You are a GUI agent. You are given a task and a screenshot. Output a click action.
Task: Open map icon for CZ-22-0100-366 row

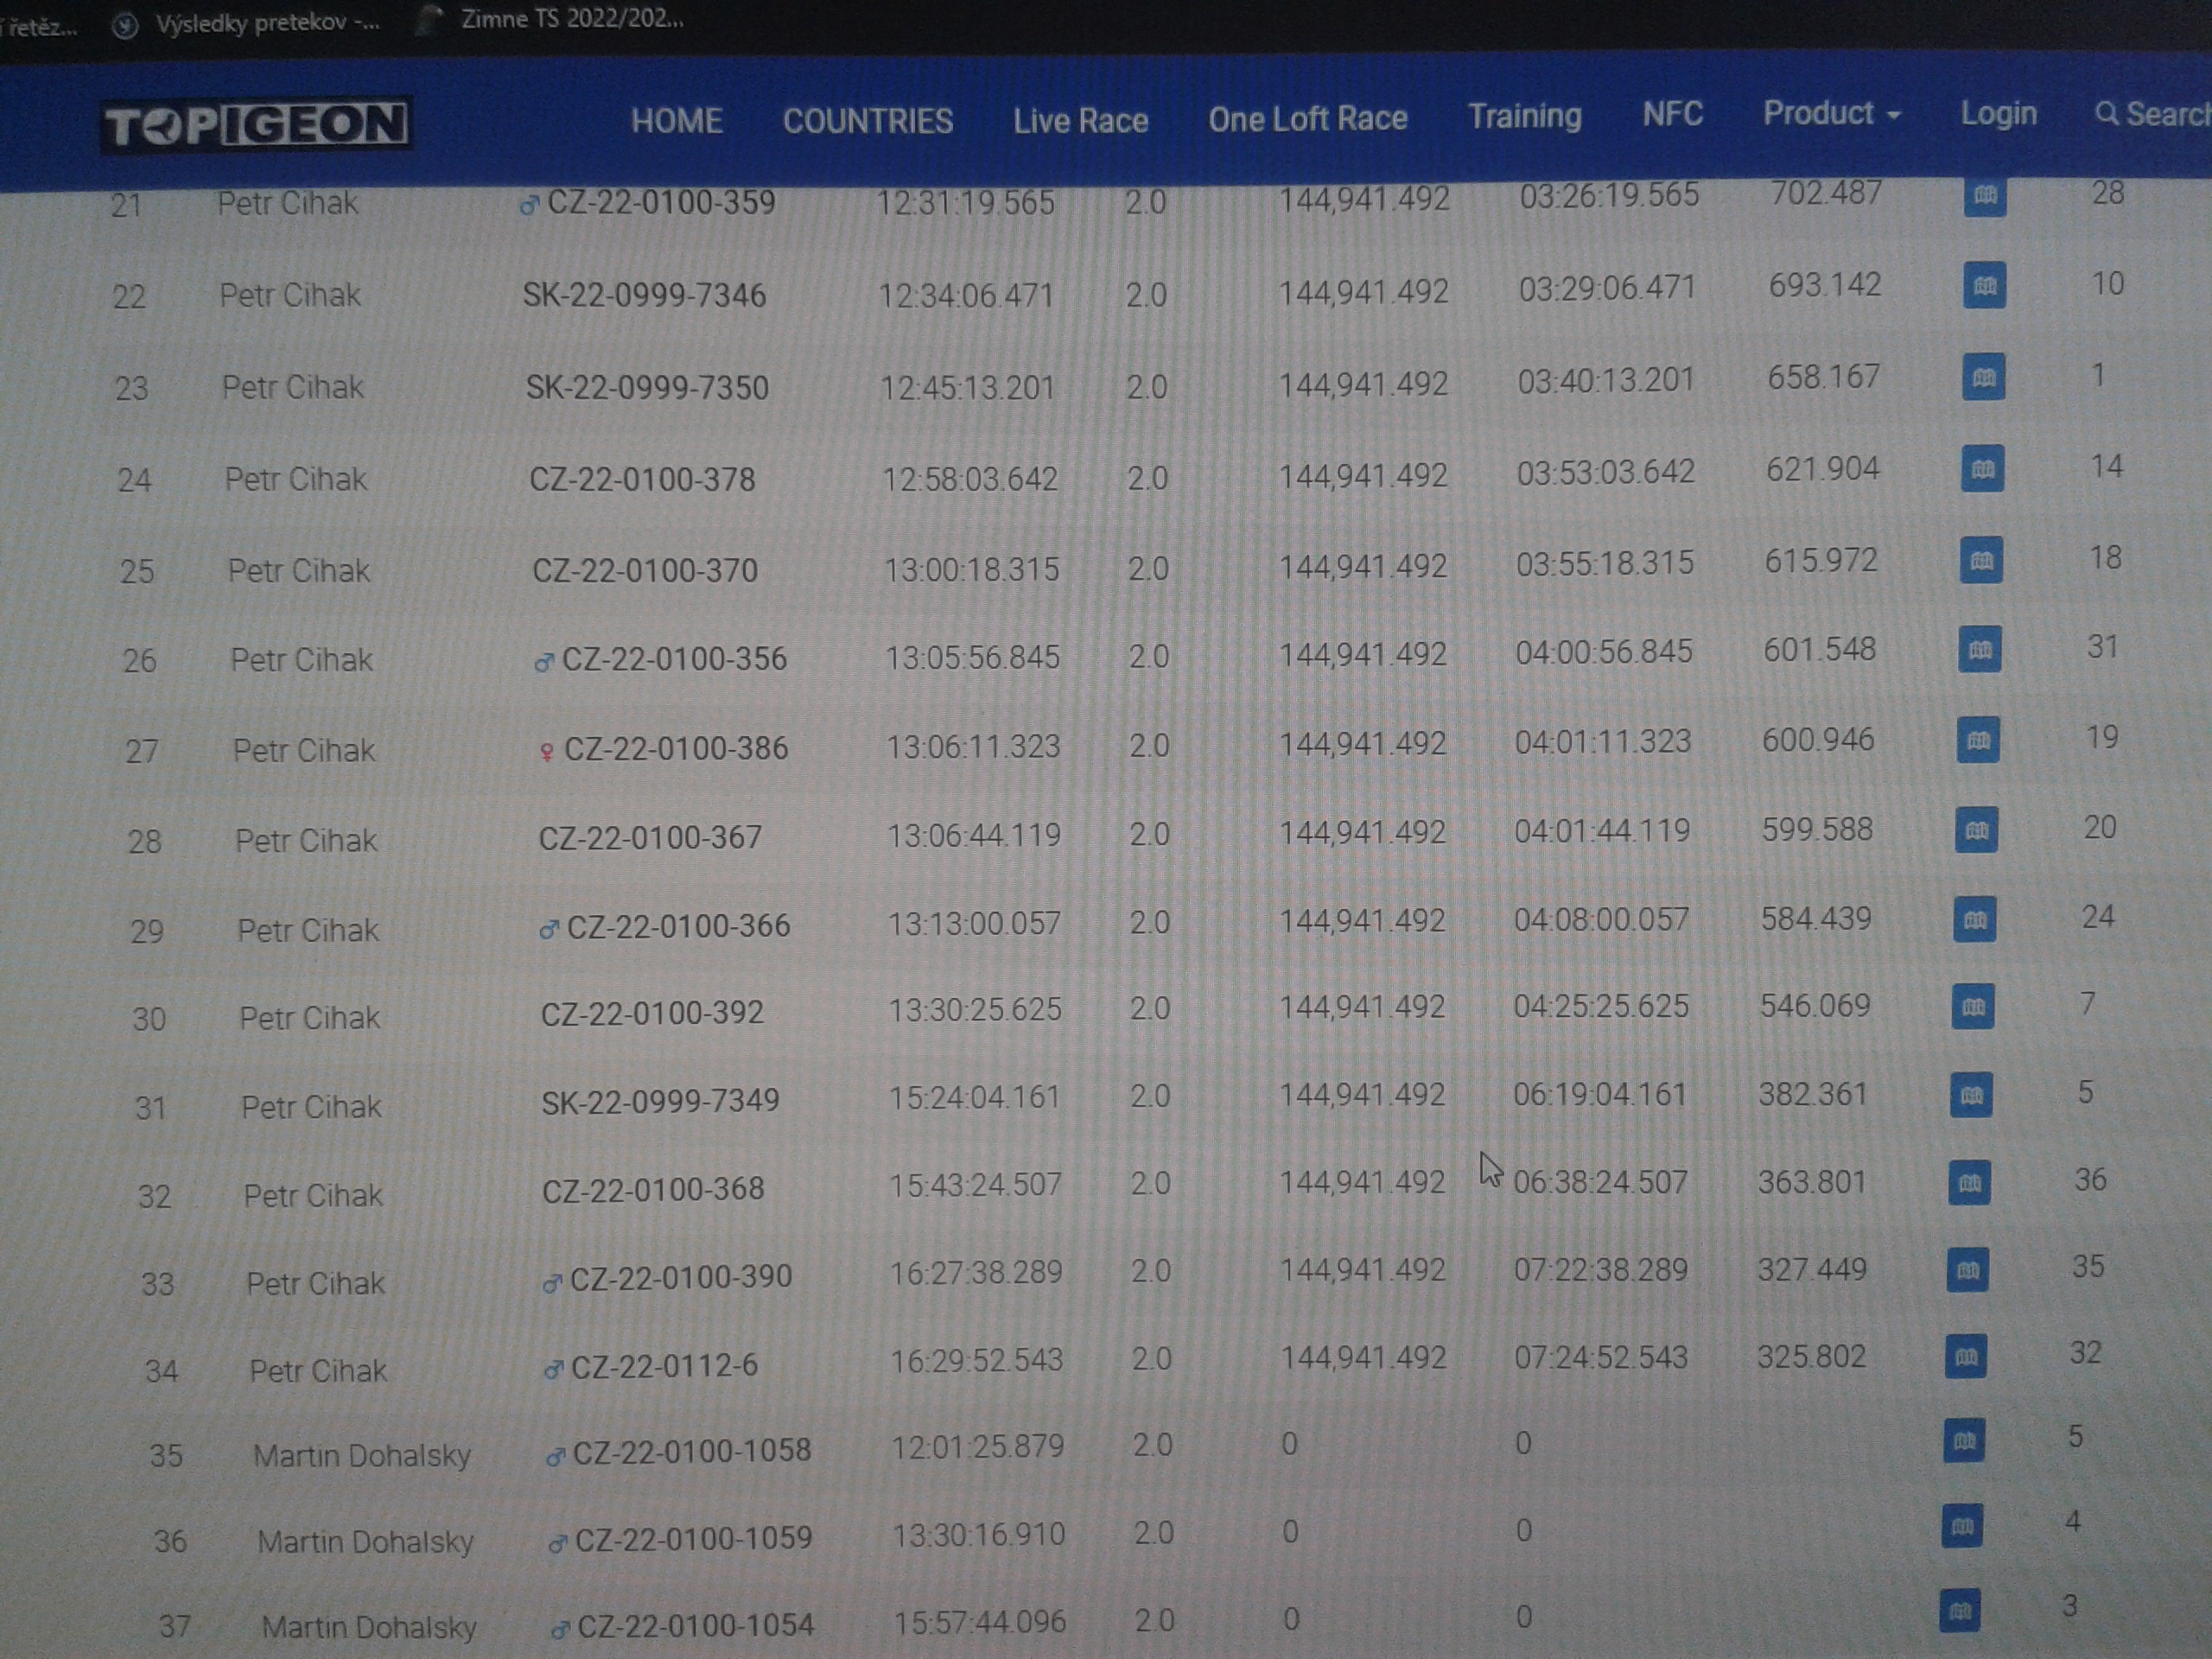1975,920
